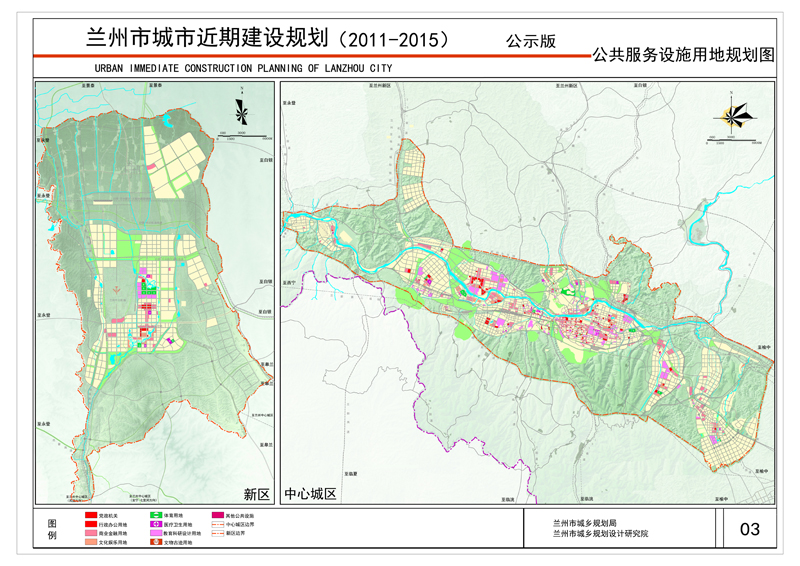This screenshot has height=566, width=800.
Task: Click the 行政办公用地 legend swatch
Action: [90, 525]
